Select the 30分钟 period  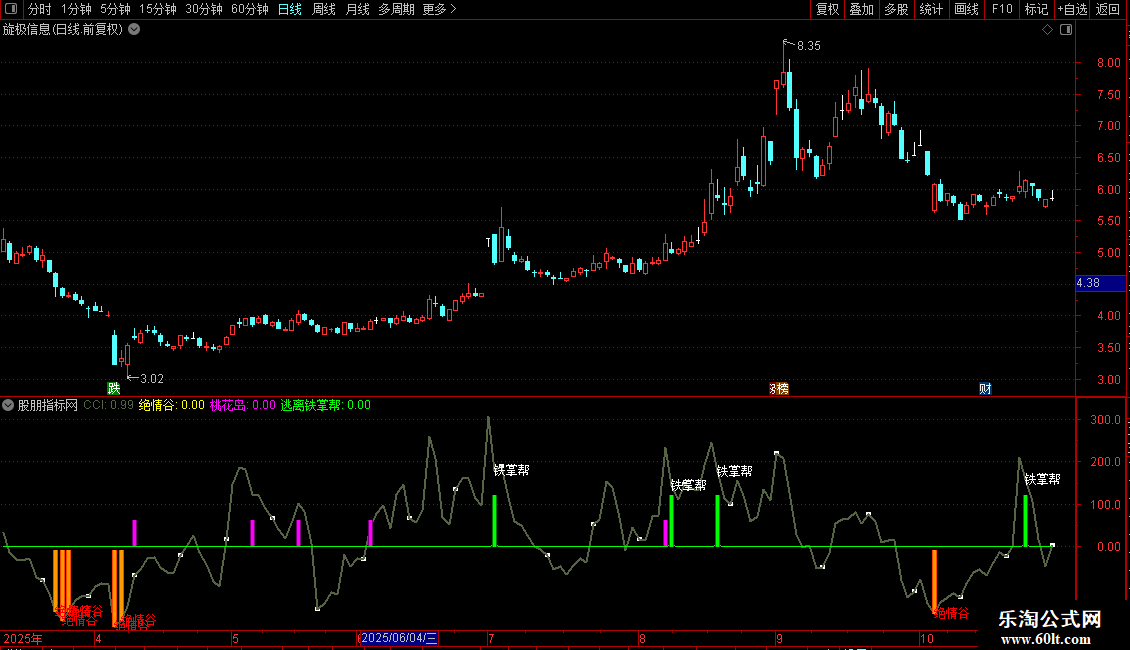(x=204, y=9)
